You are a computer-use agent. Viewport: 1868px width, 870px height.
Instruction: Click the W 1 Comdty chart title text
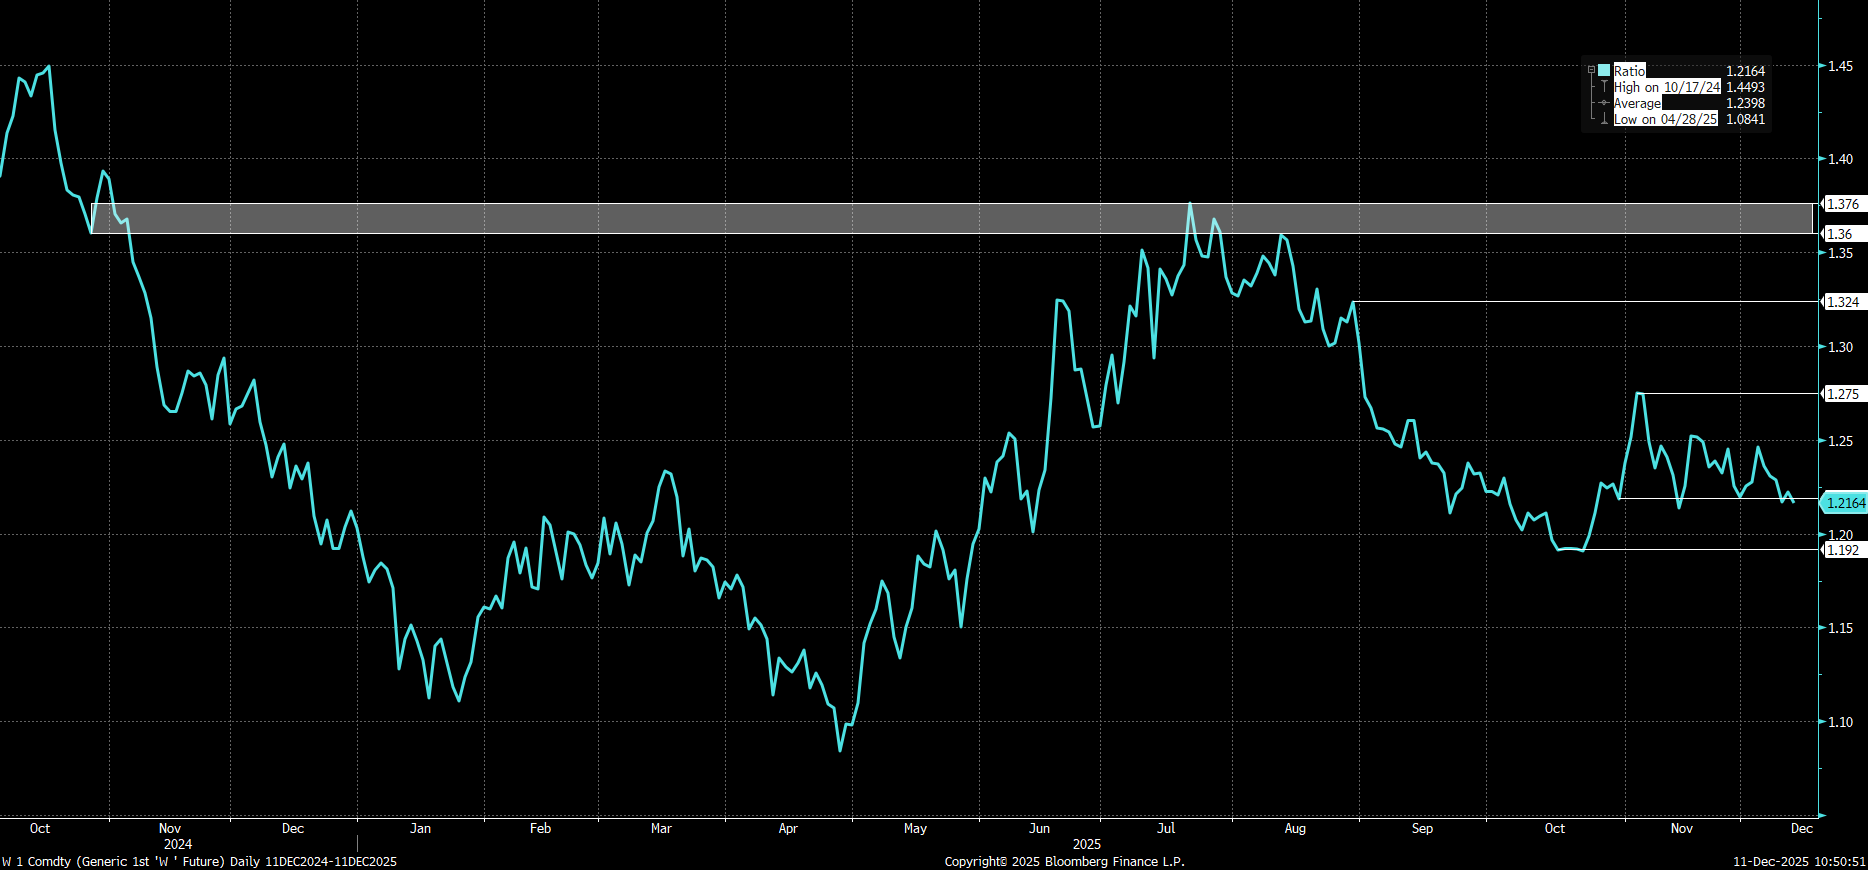coord(199,861)
